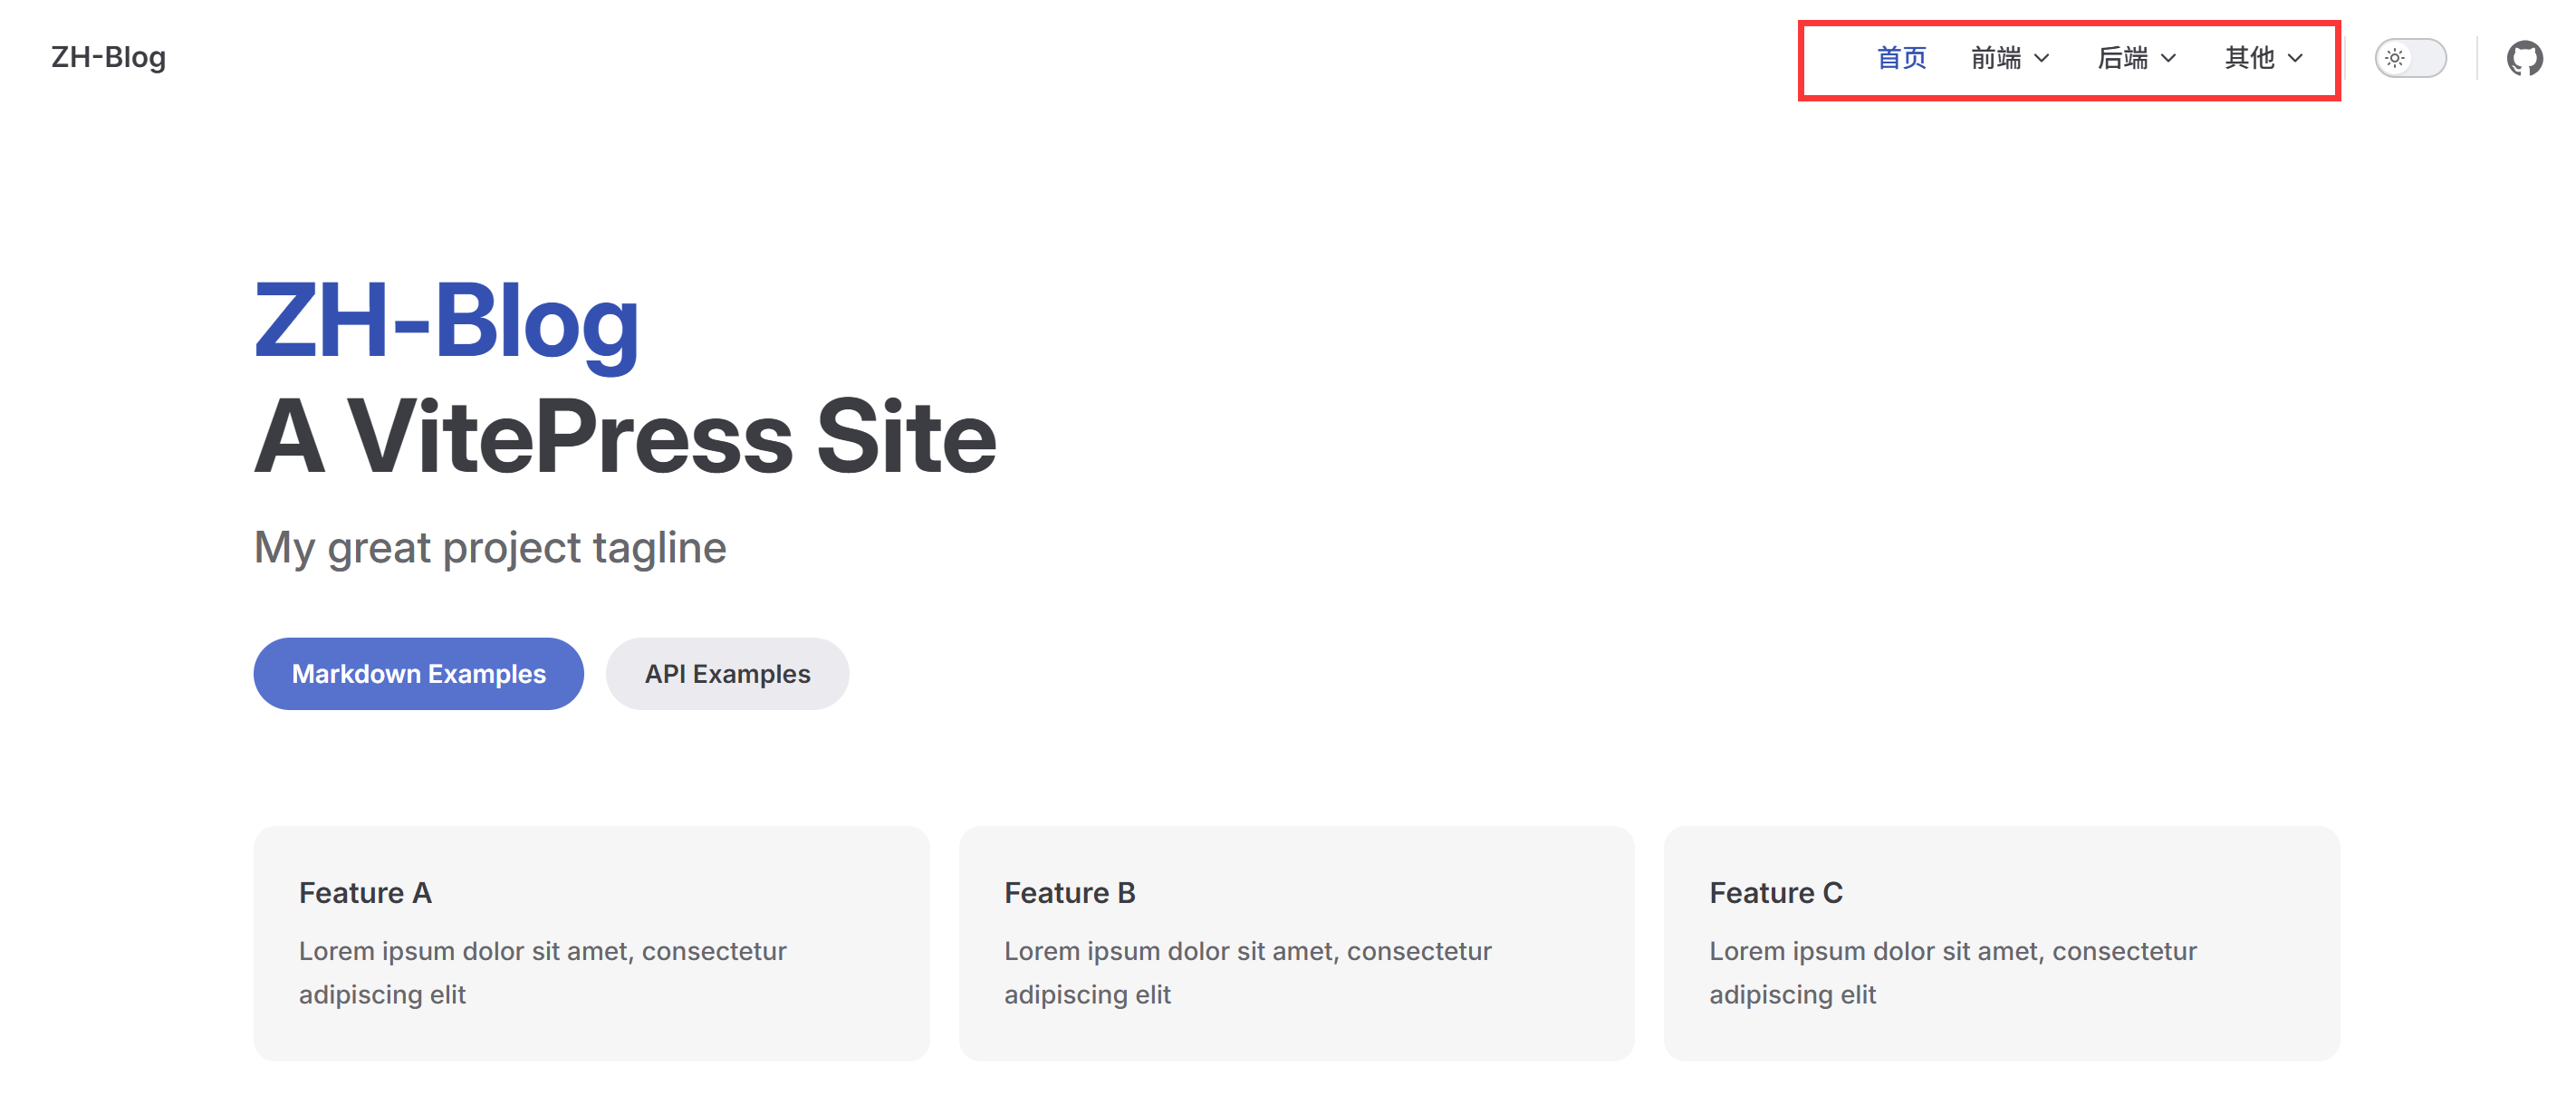This screenshot has width=2576, height=1095.
Task: Click the "A VitePress Site" hero text
Action: tap(625, 436)
